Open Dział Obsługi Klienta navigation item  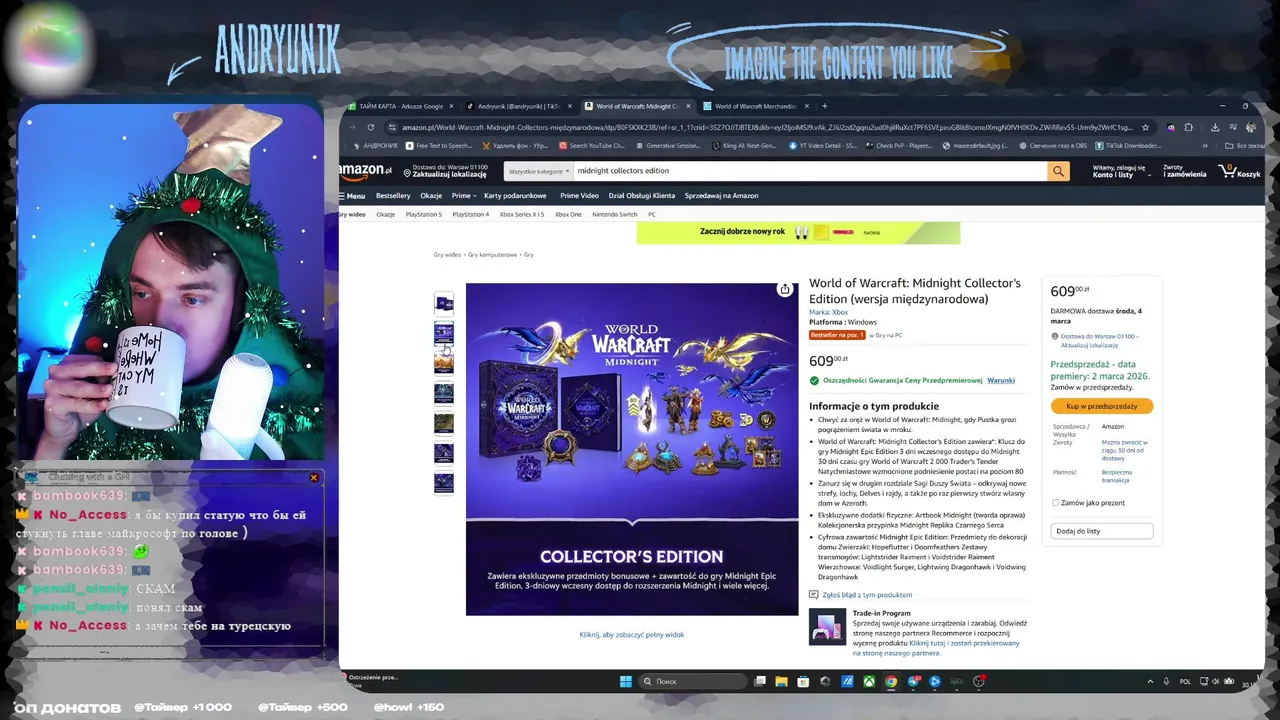[642, 196]
